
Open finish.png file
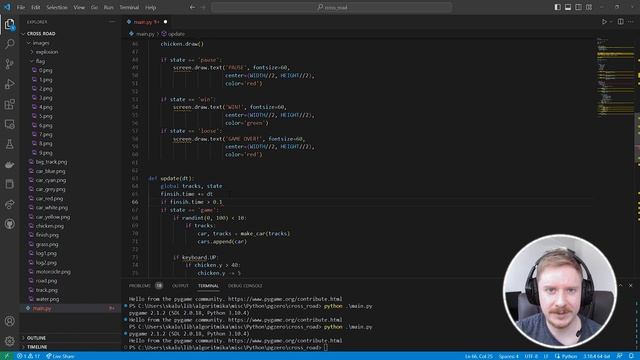pos(47,235)
